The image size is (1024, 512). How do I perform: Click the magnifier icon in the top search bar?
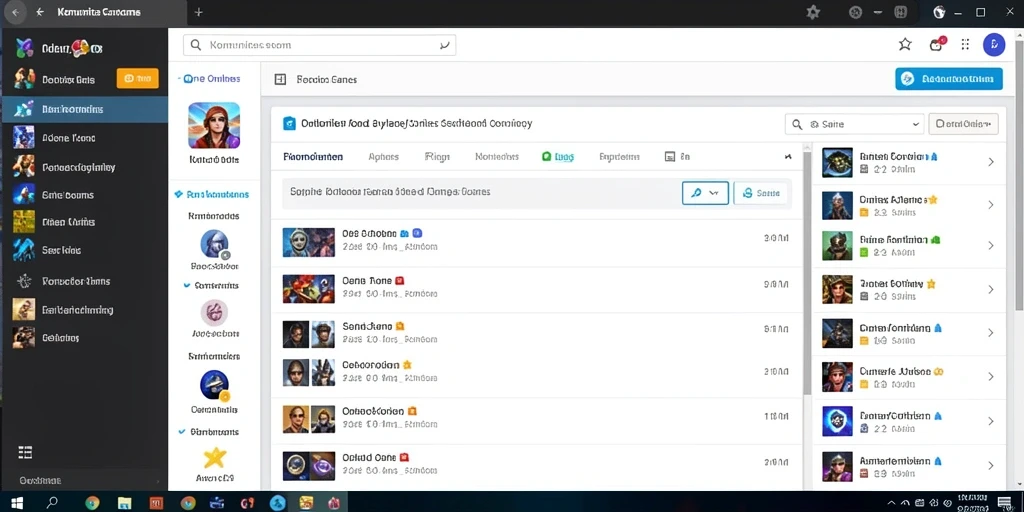196,45
